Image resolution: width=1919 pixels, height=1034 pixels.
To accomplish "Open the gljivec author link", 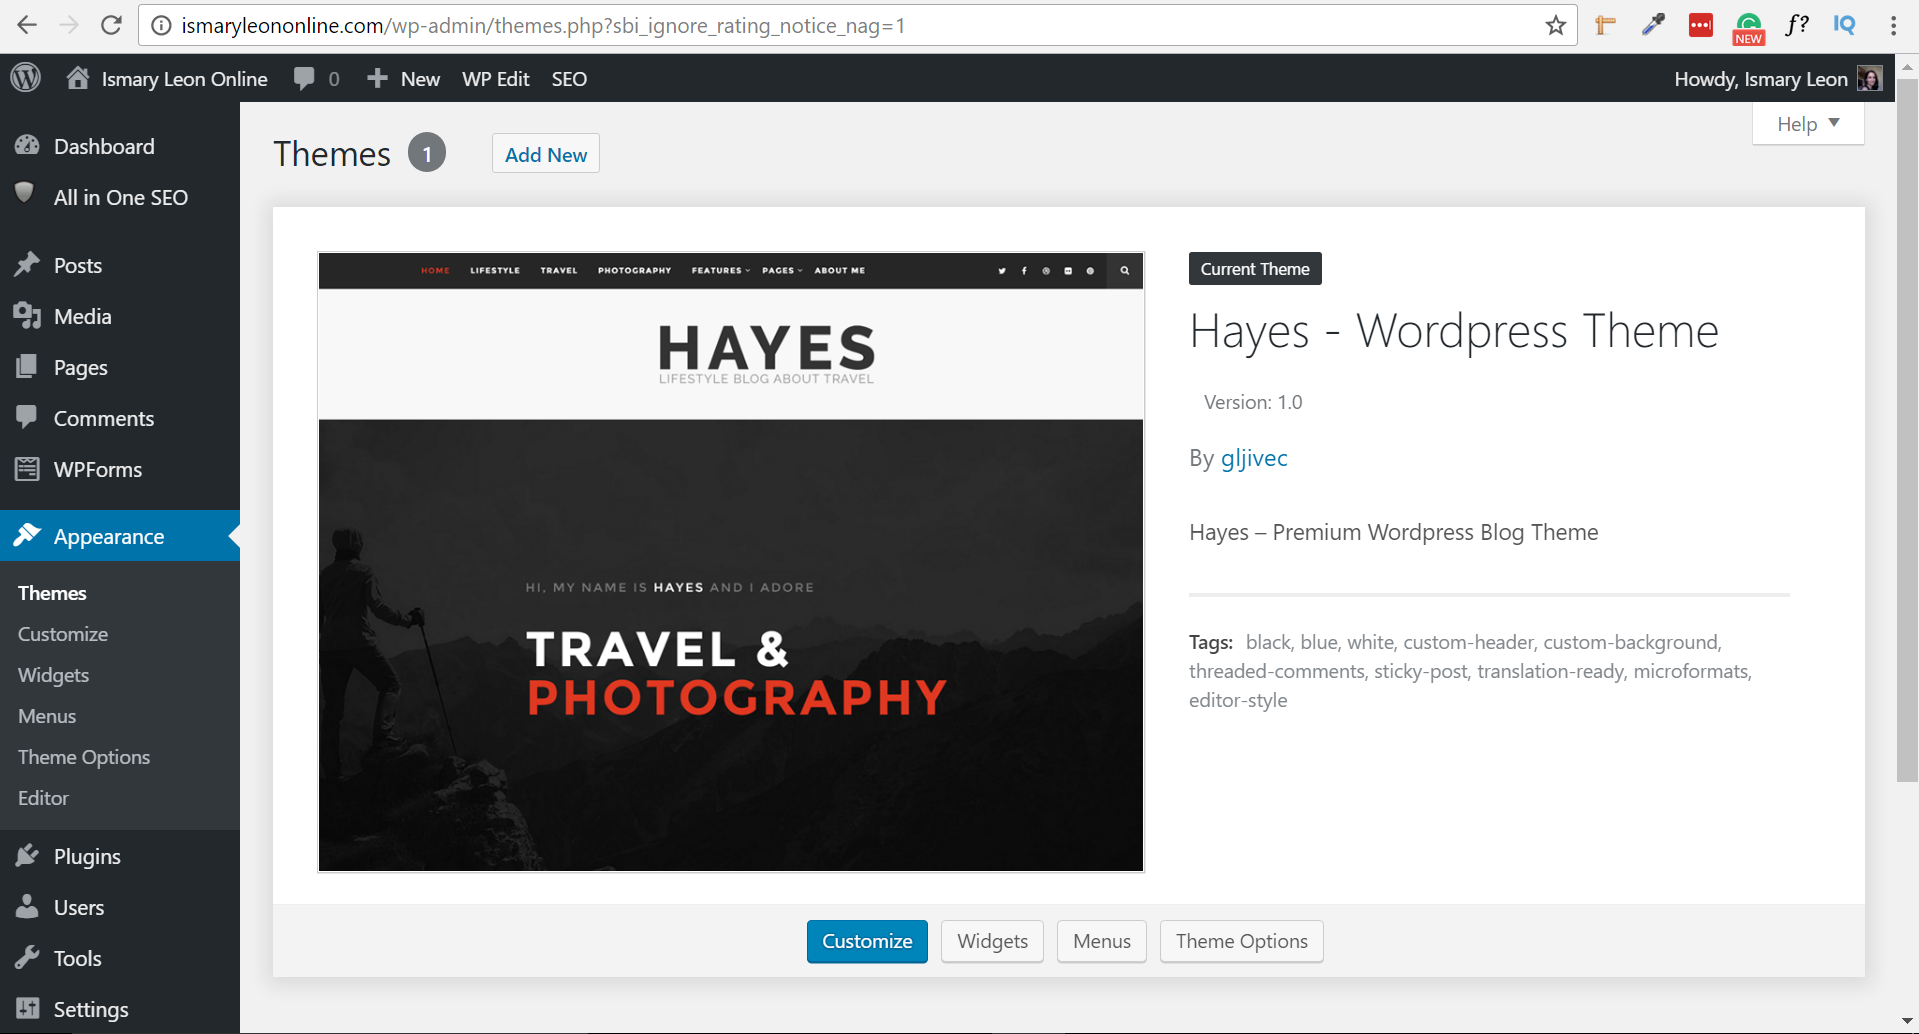I will click(1254, 458).
